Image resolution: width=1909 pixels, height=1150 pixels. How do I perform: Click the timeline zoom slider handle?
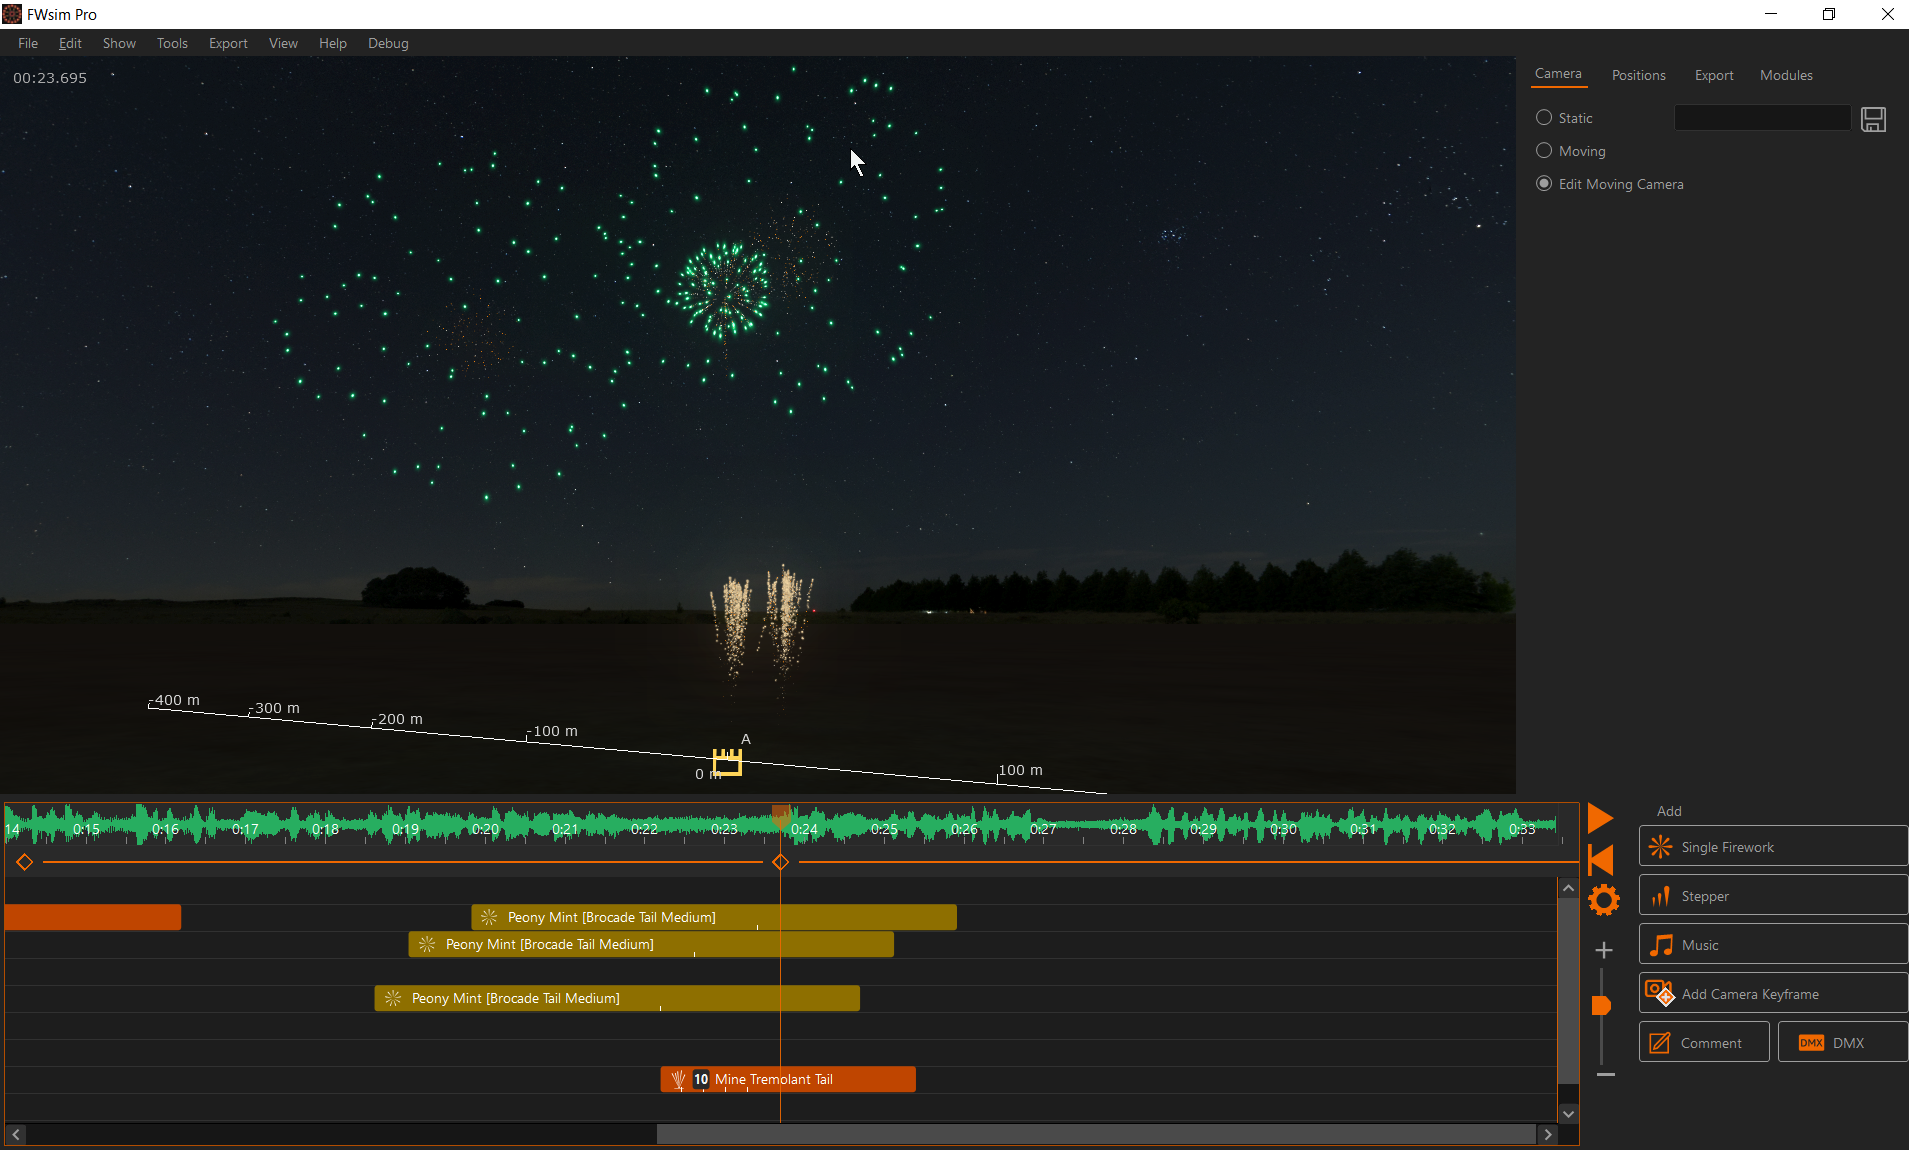pos(1601,1005)
